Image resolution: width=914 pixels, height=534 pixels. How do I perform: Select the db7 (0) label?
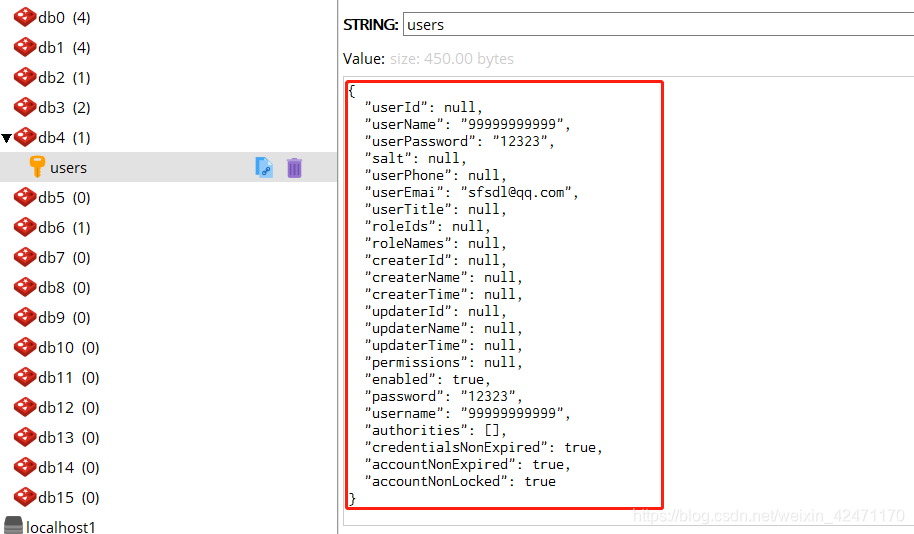coord(64,258)
